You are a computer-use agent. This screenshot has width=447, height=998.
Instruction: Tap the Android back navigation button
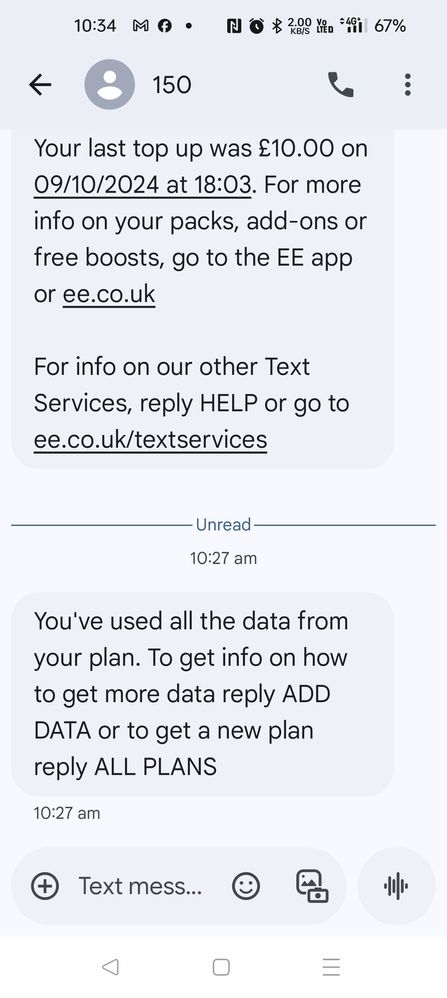[x=110, y=967]
